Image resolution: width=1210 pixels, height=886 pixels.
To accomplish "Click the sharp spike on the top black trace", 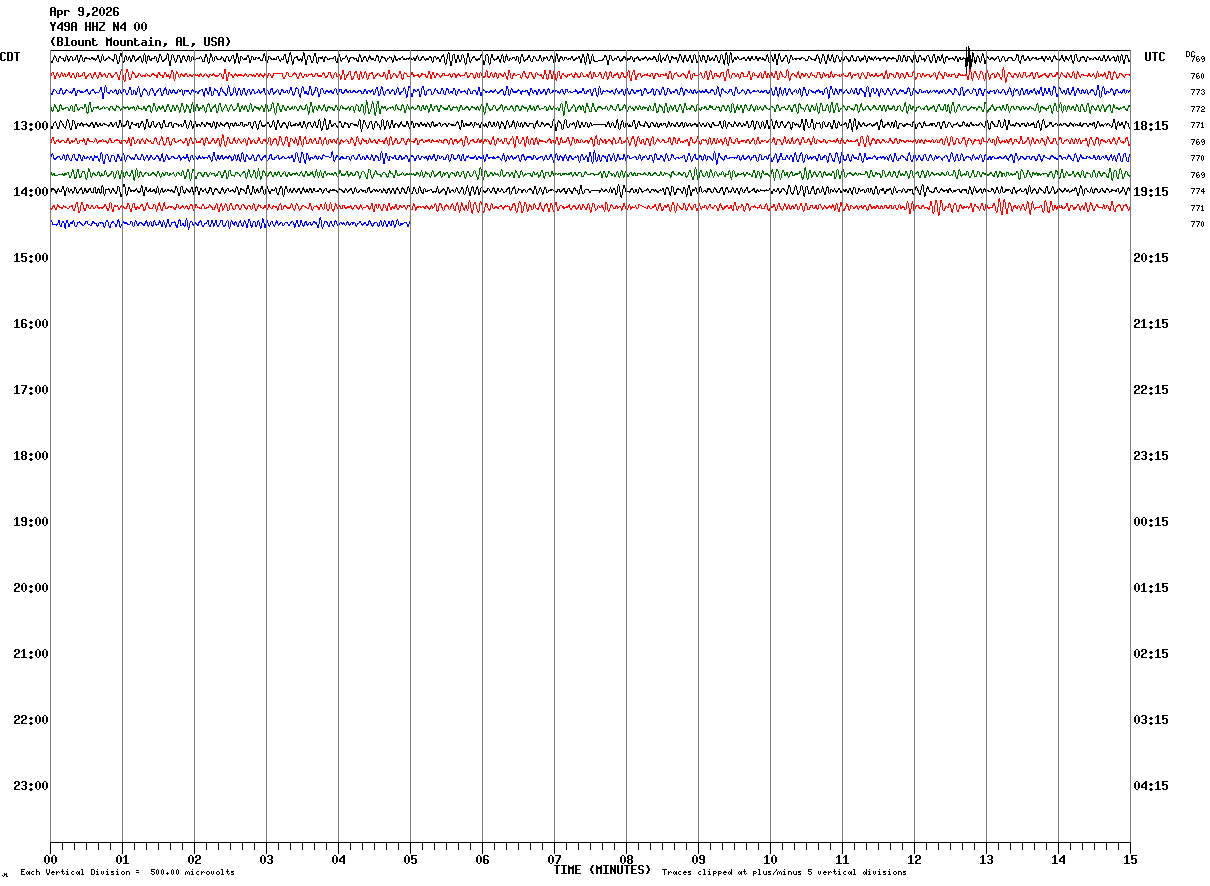I will click(968, 59).
